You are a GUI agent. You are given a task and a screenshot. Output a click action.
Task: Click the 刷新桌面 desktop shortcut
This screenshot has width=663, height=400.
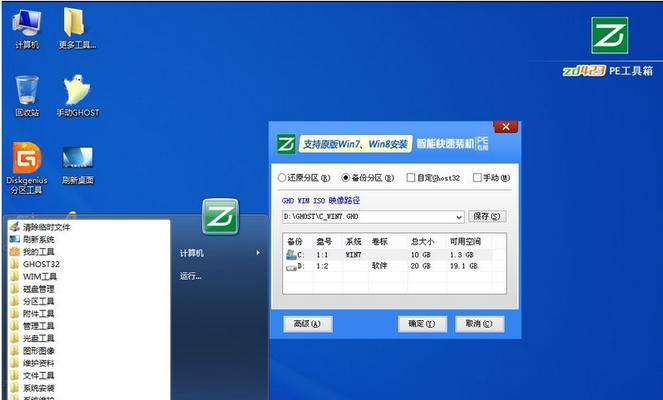[77, 166]
